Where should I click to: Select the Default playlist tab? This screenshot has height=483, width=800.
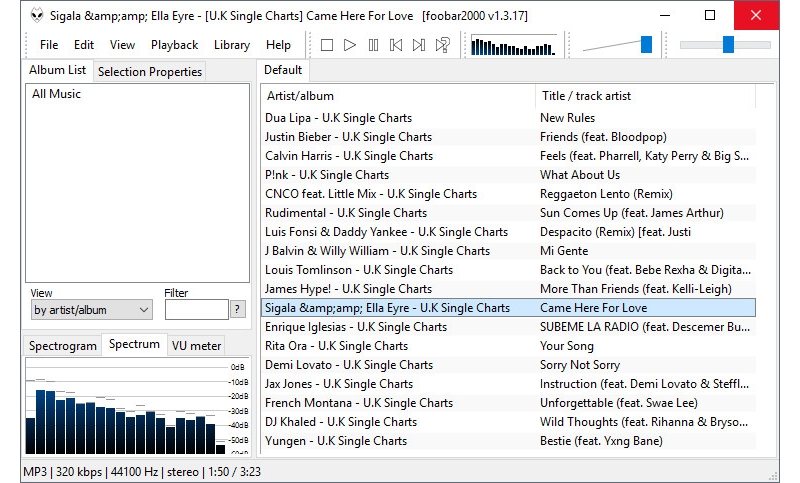pyautogui.click(x=283, y=70)
